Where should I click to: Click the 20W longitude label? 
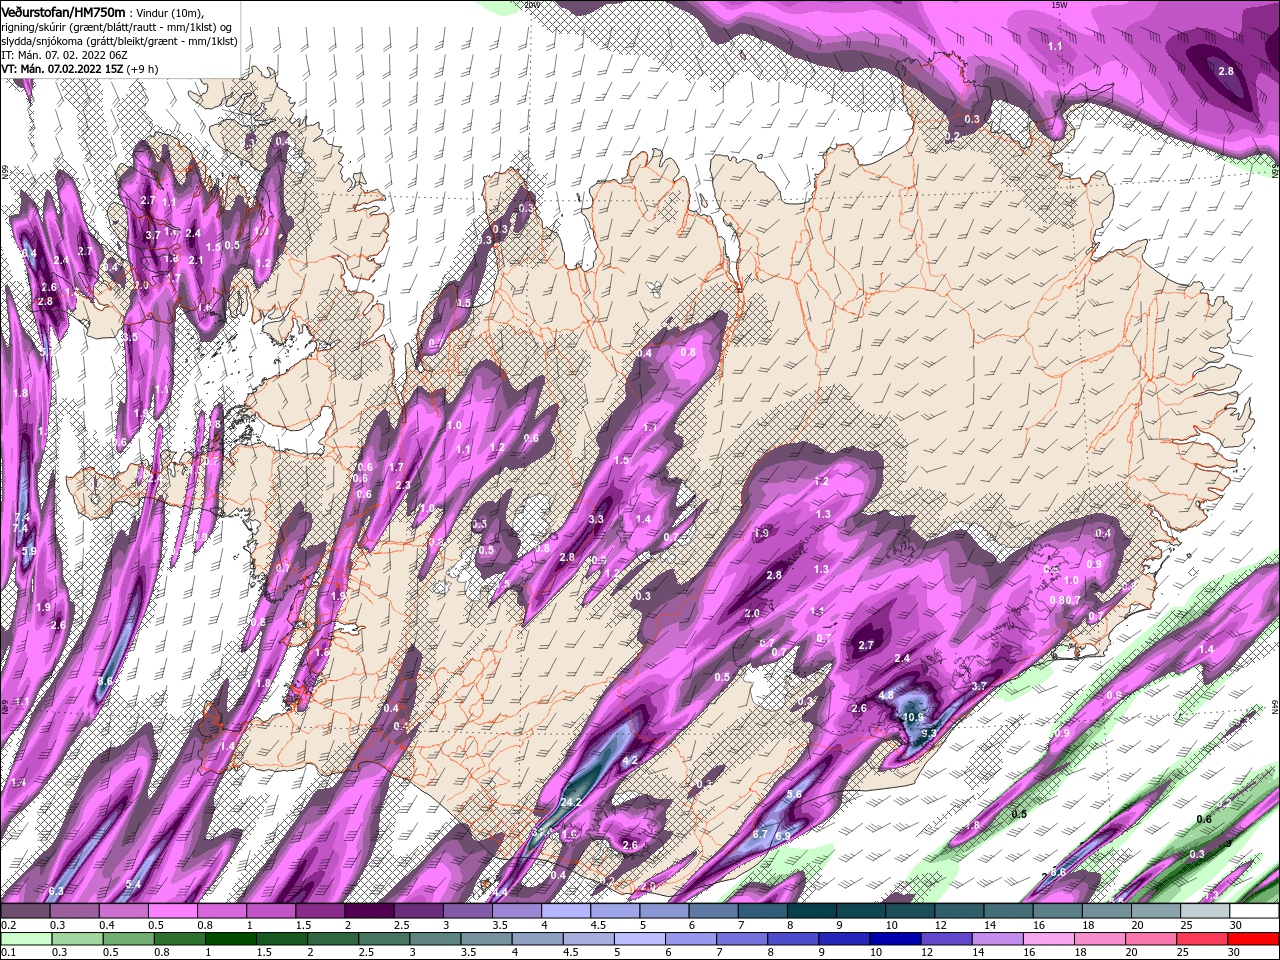530,5
